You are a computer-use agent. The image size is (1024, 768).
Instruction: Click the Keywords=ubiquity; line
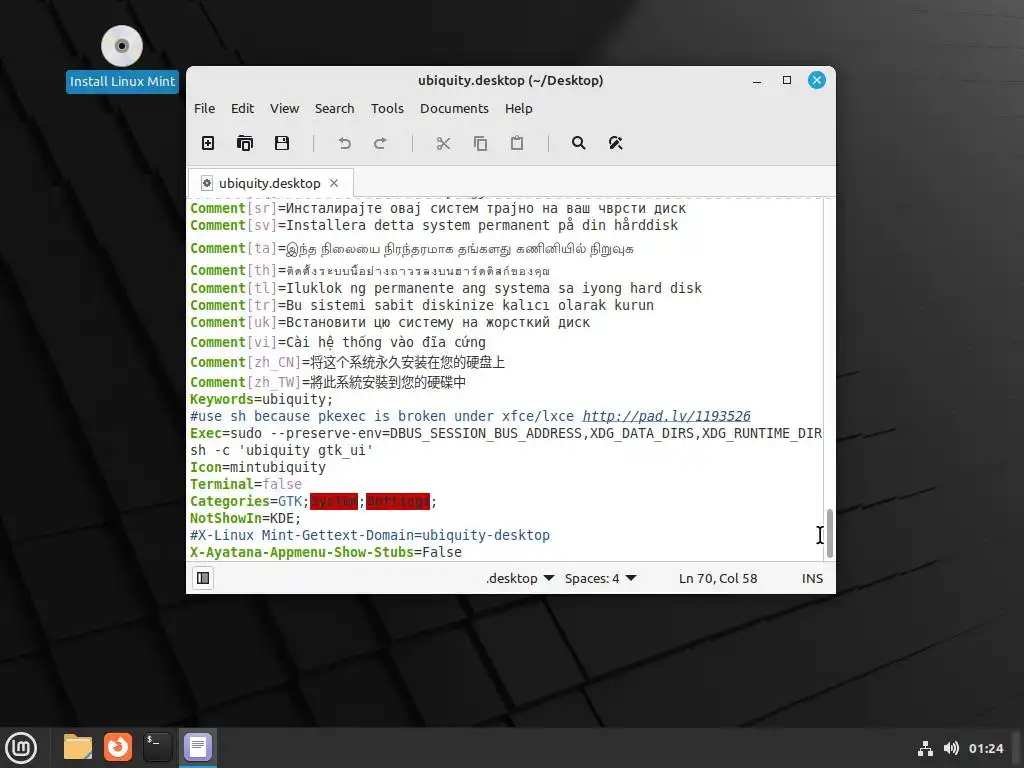click(x=261, y=399)
